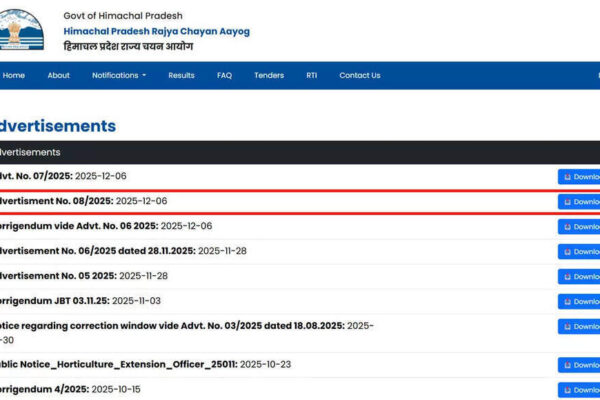600x400 pixels.
Task: Click the dark Advertisements table header
Action: (x=300, y=152)
